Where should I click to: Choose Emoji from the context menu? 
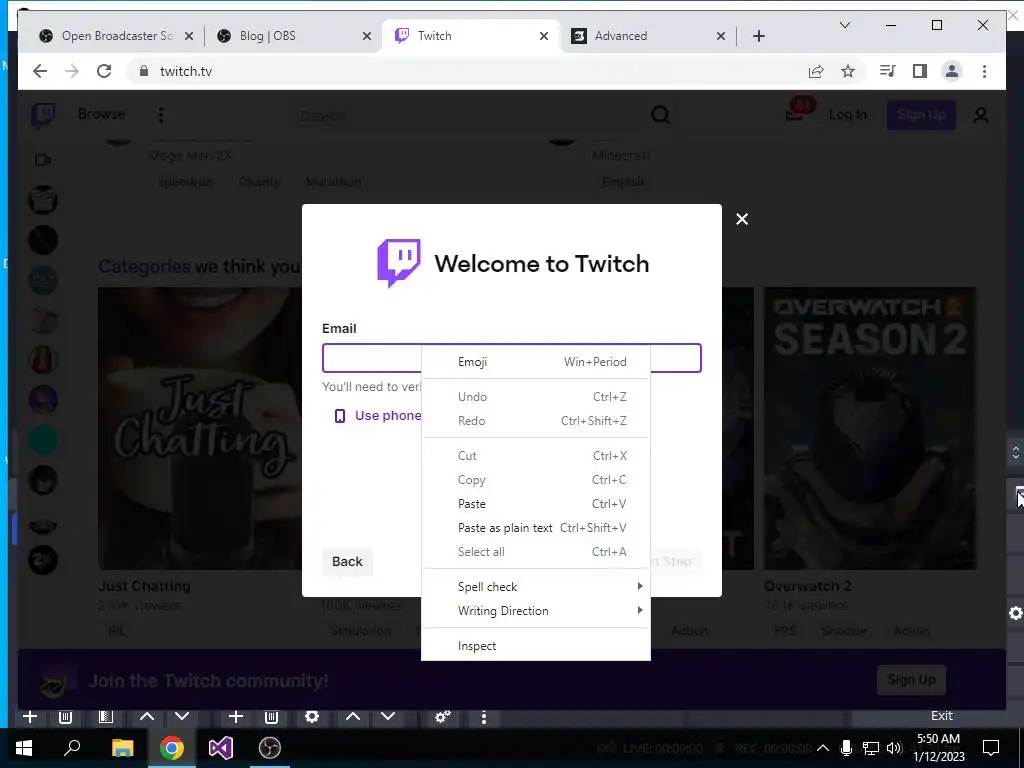click(x=536, y=362)
